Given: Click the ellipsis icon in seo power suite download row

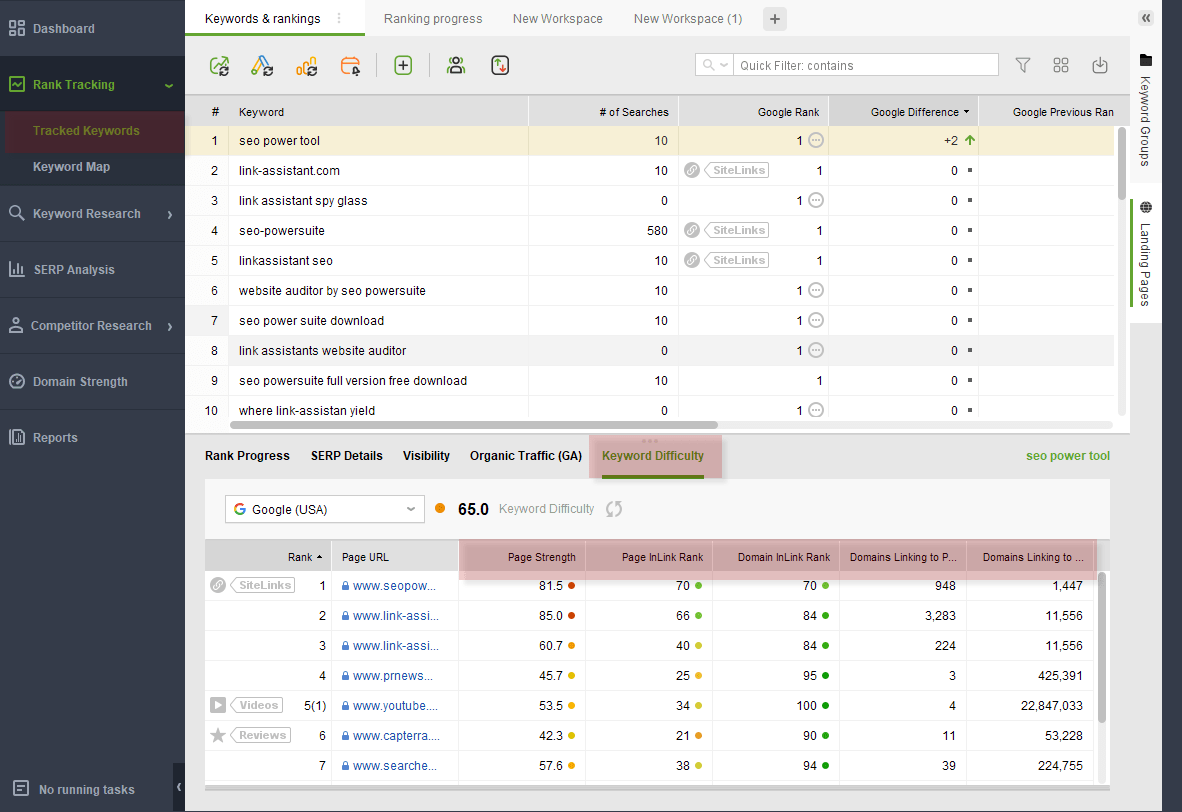Looking at the screenshot, I should [x=816, y=320].
